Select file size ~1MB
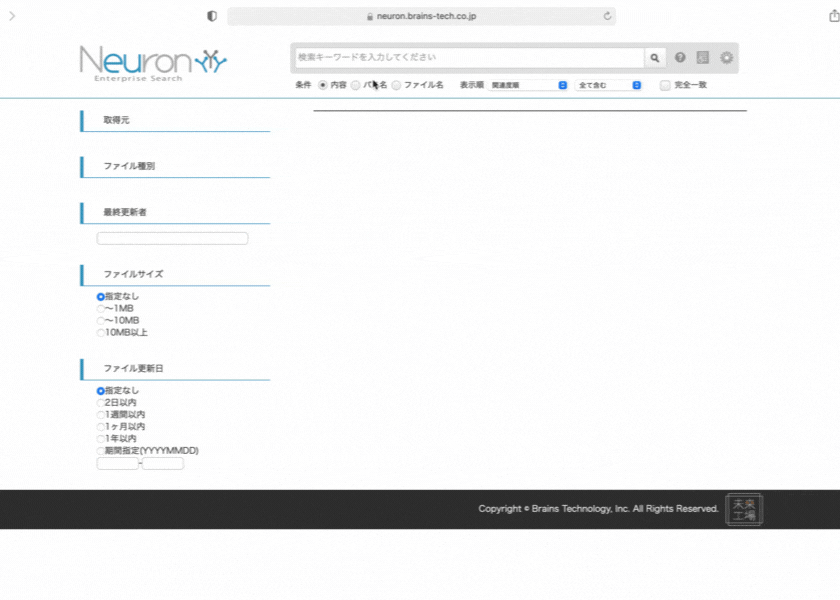Image resolution: width=840 pixels, height=600 pixels. click(101, 309)
